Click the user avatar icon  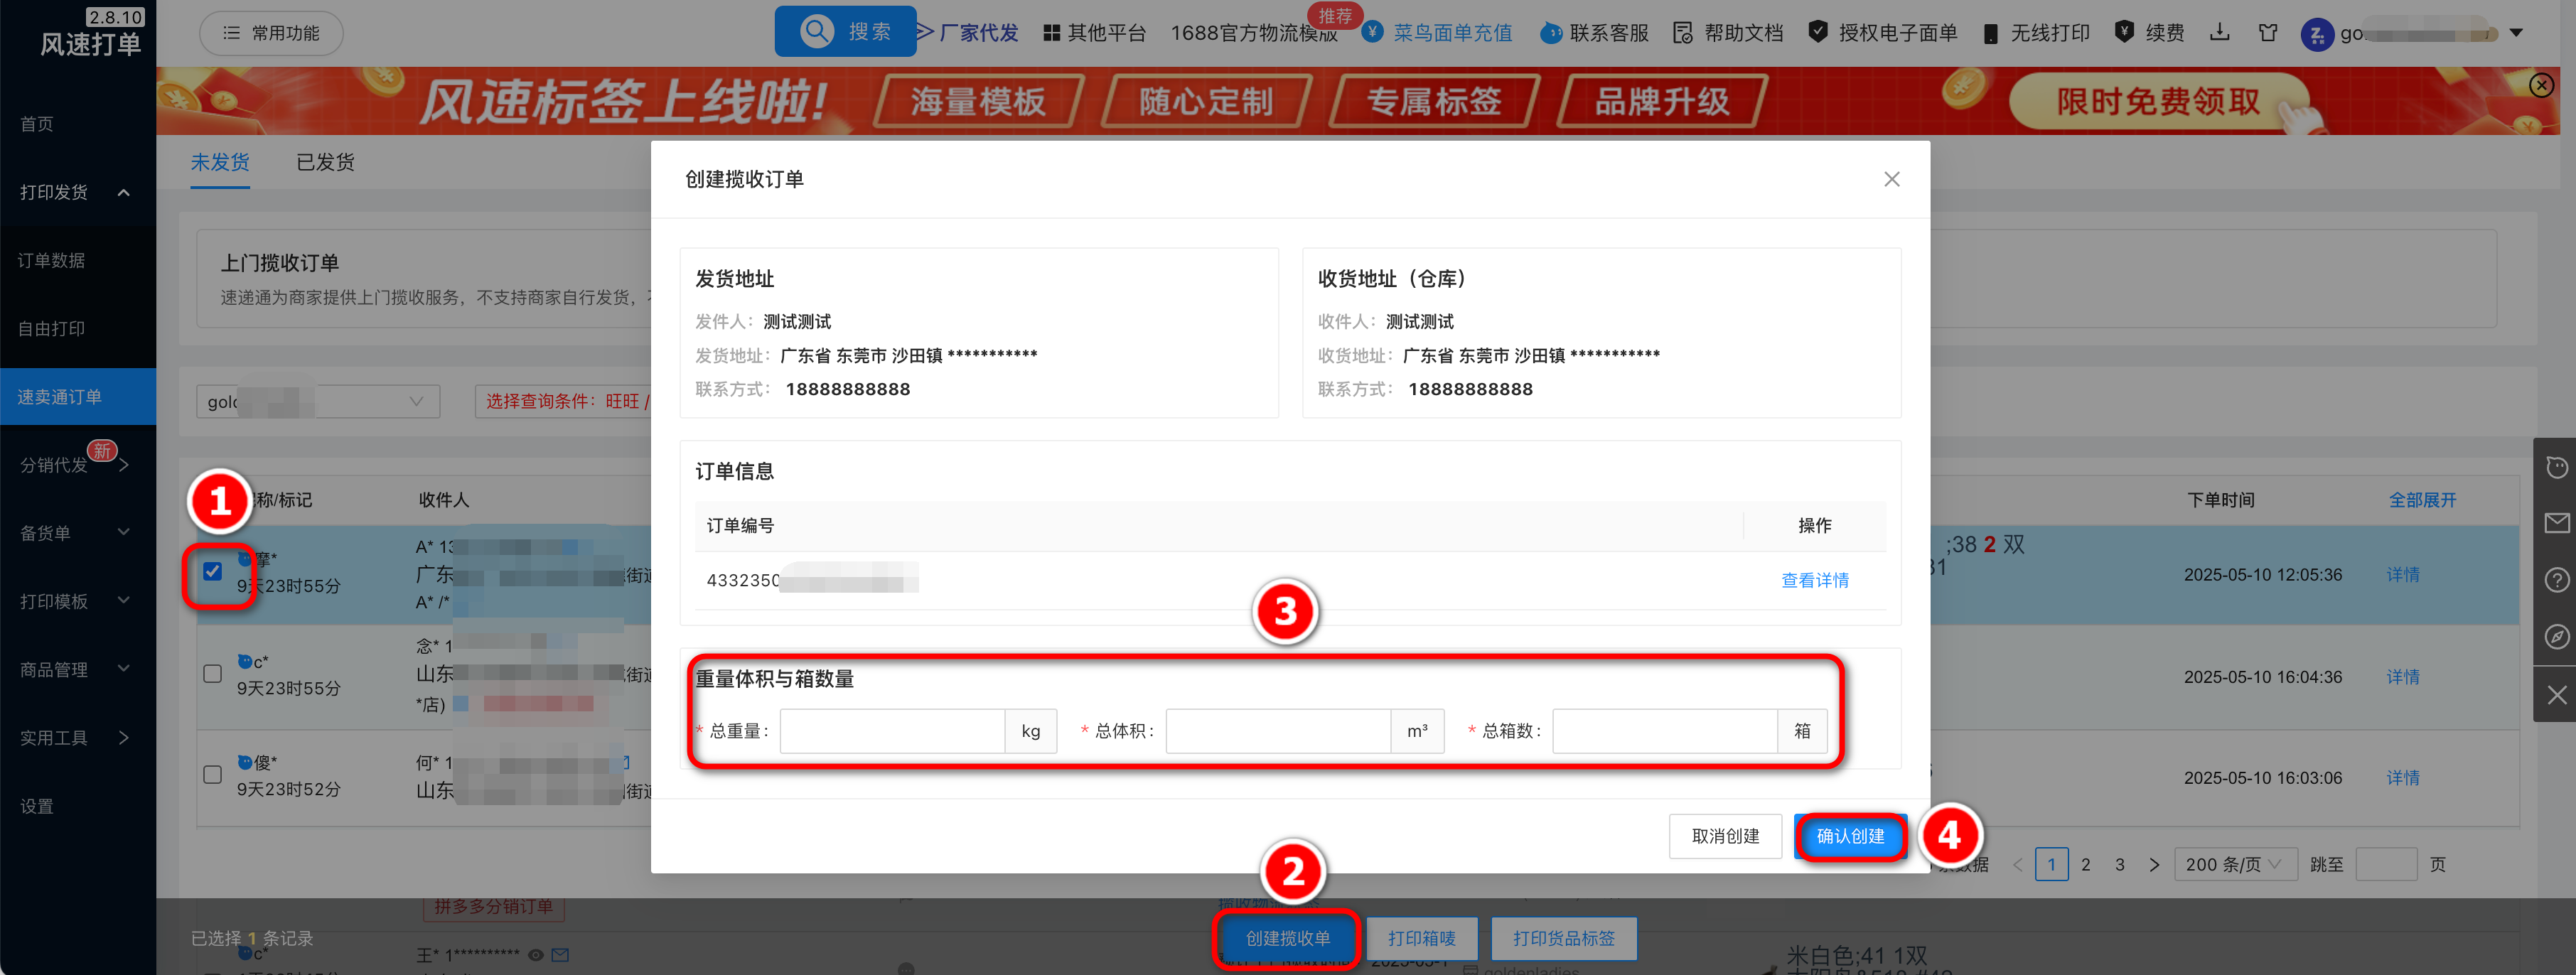pyautogui.click(x=2317, y=34)
